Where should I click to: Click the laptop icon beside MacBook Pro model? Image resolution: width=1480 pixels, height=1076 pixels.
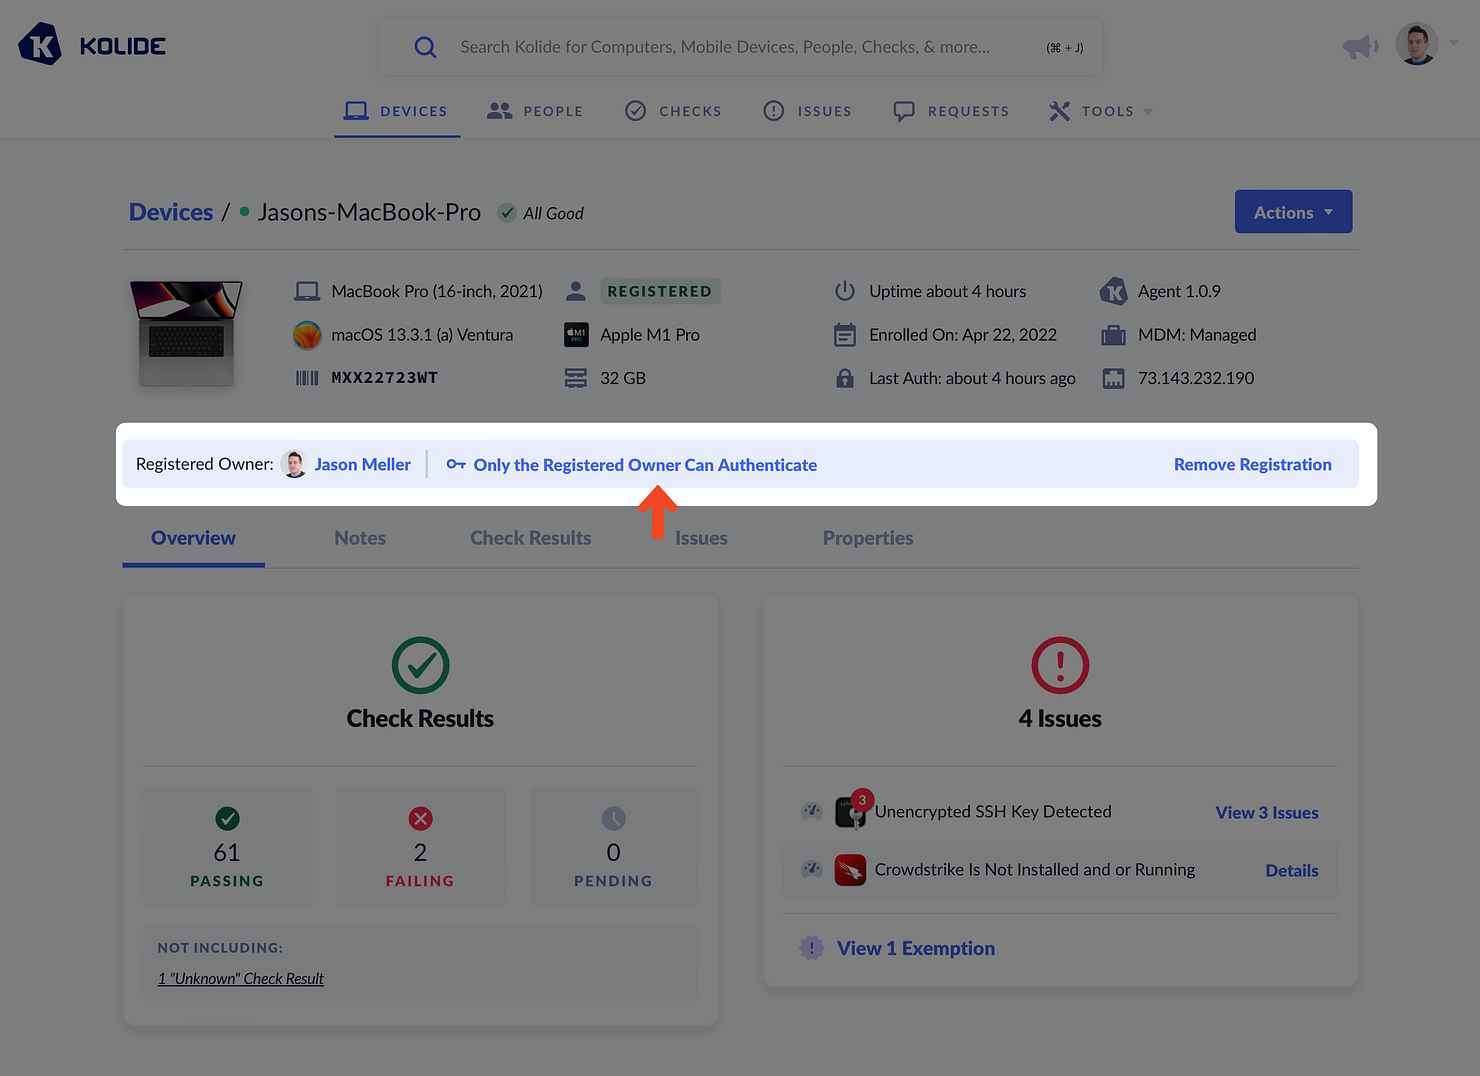point(307,290)
